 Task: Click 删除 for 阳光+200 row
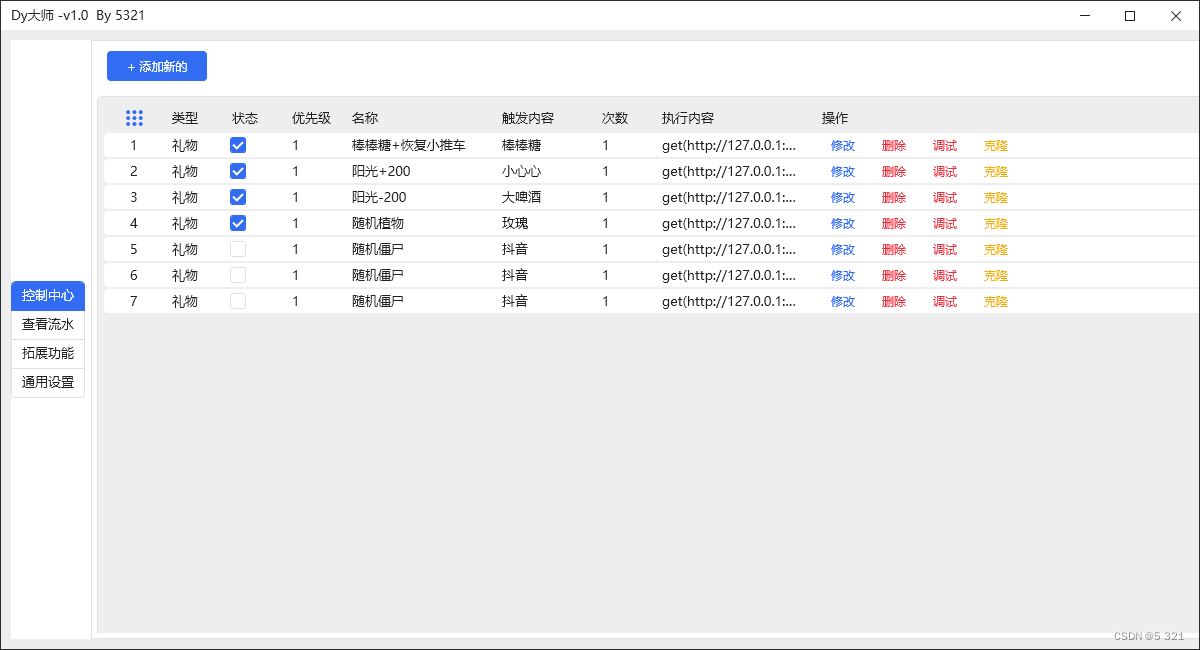(894, 172)
